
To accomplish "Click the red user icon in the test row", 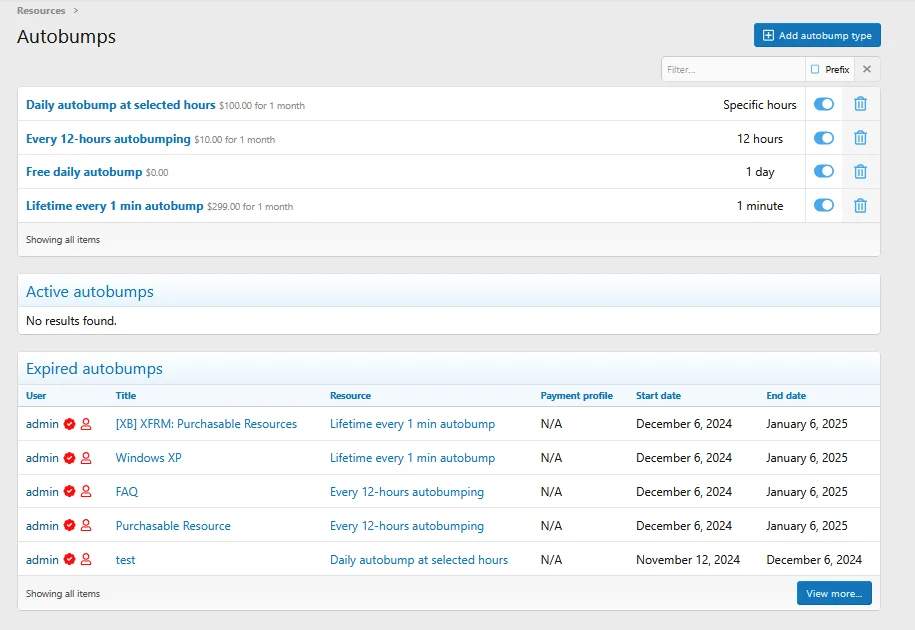I will pos(86,559).
